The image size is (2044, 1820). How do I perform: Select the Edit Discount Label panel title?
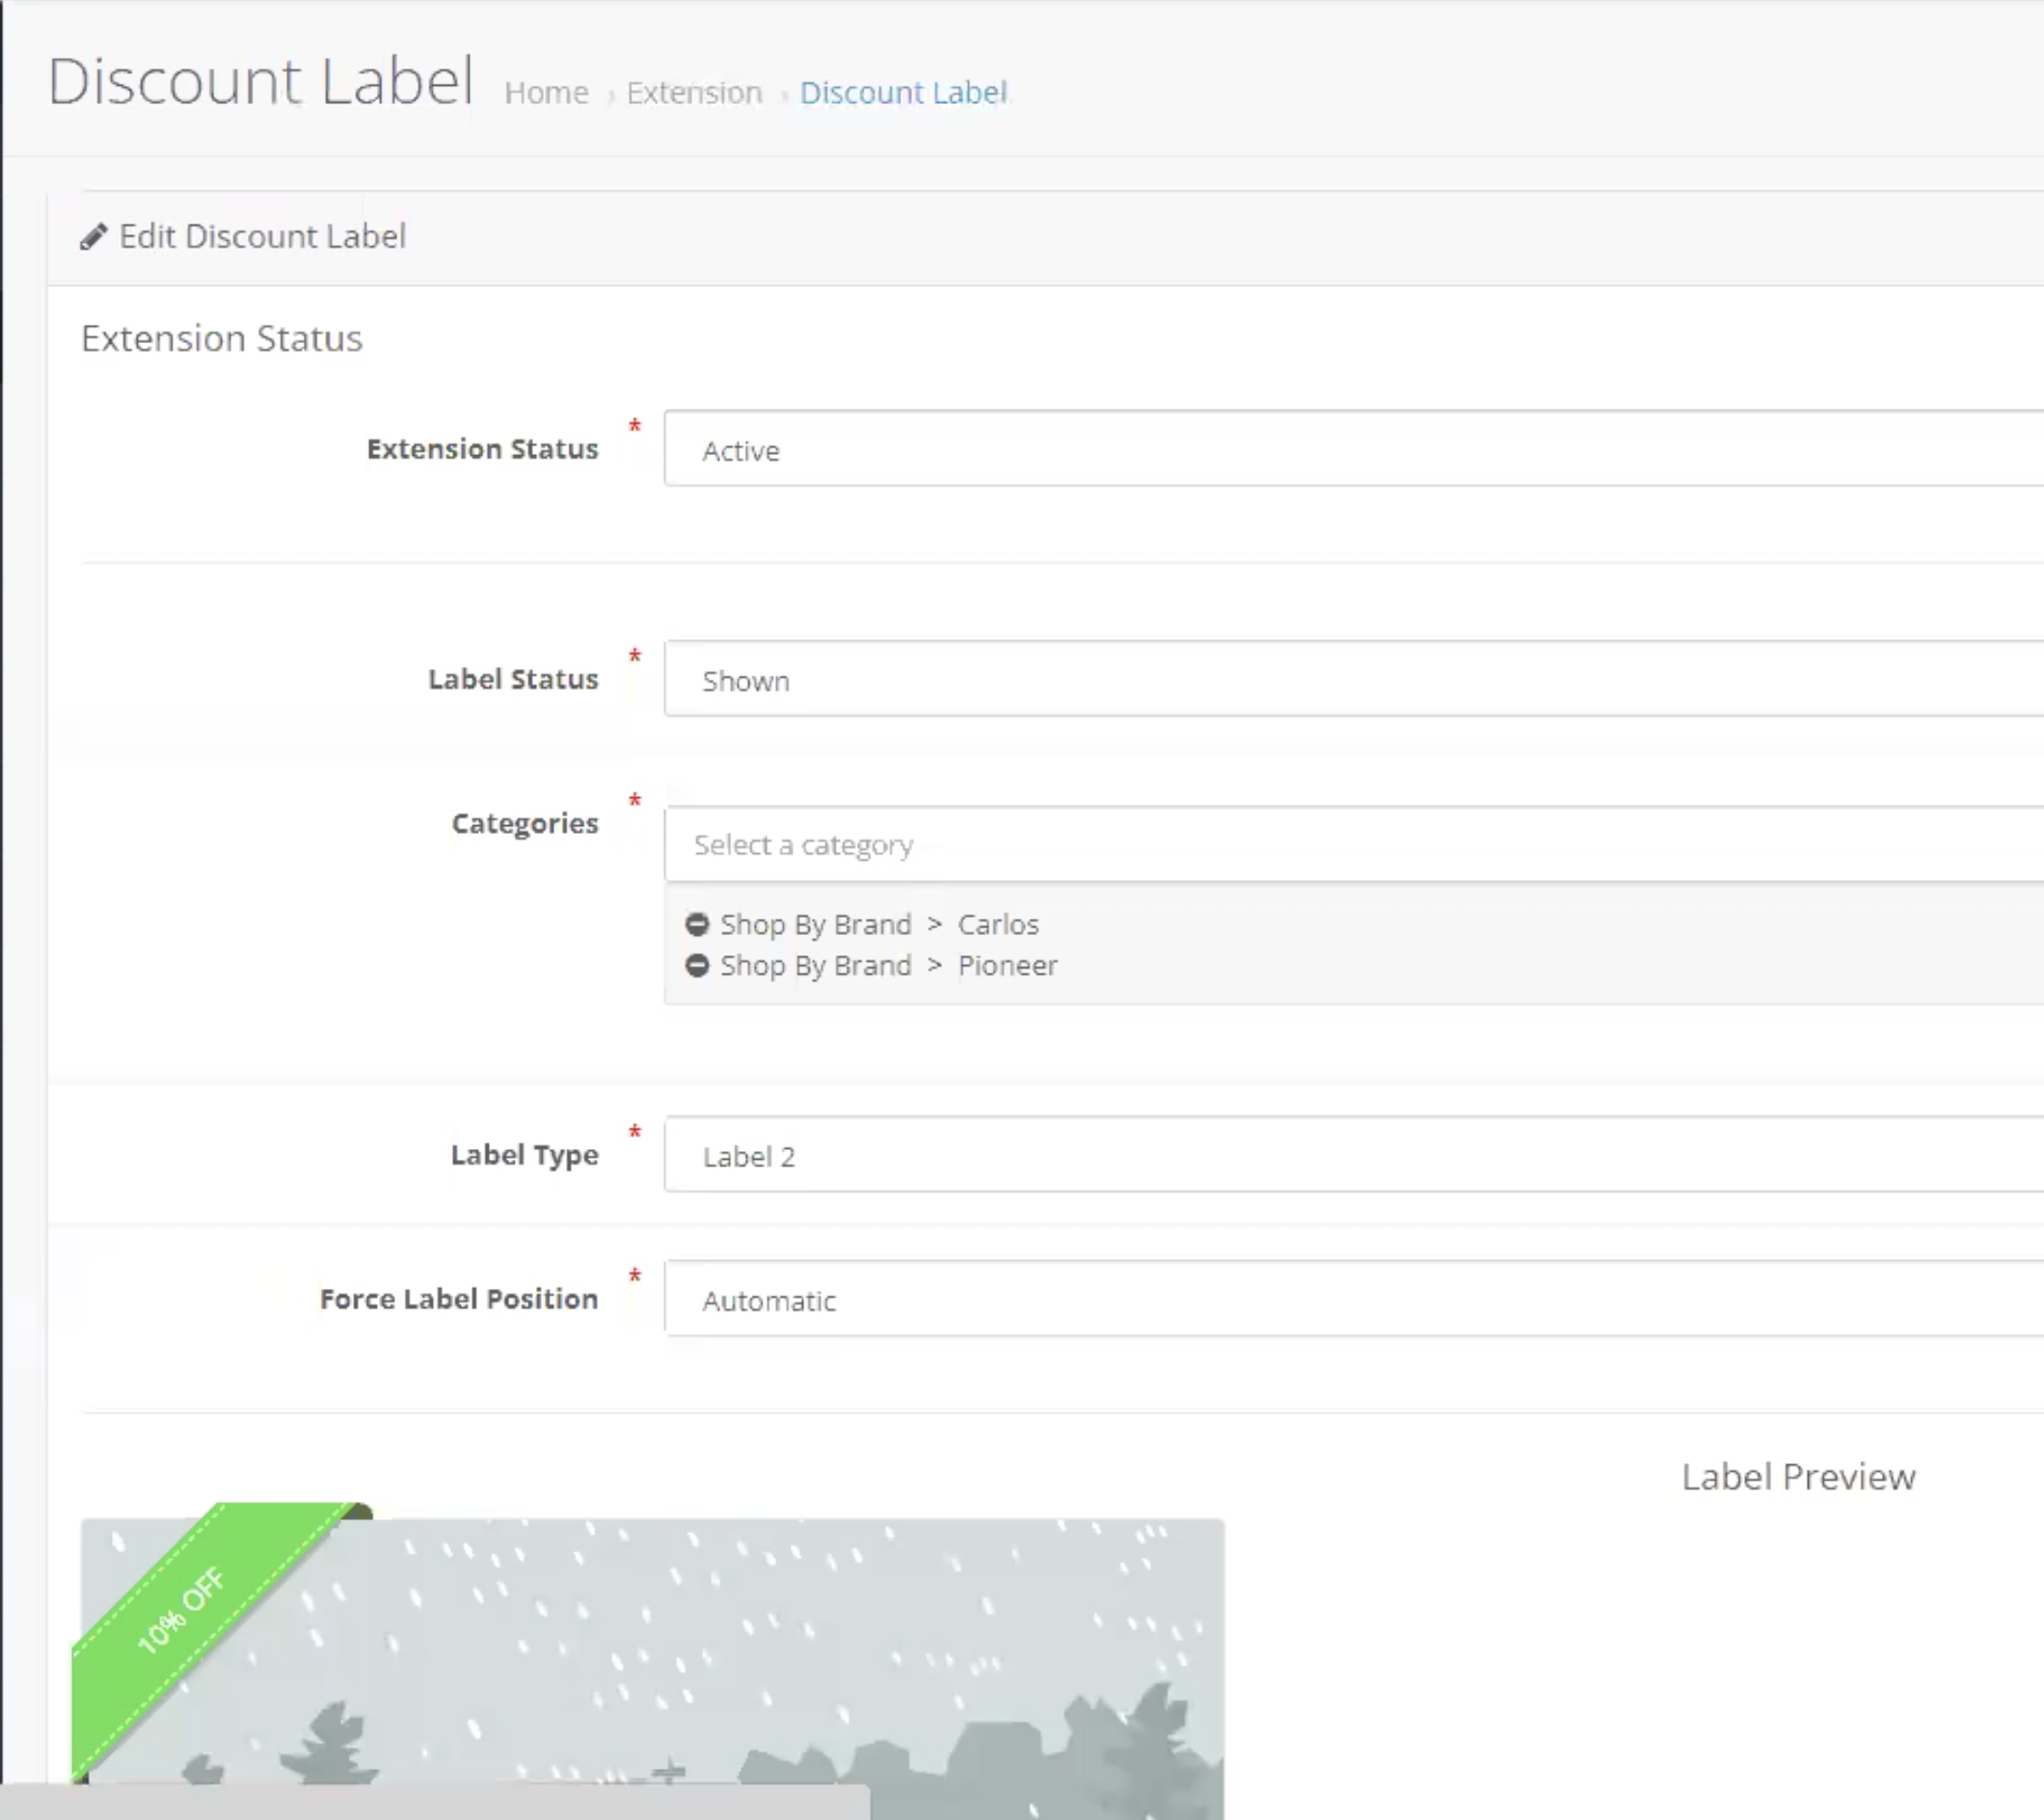click(x=262, y=237)
